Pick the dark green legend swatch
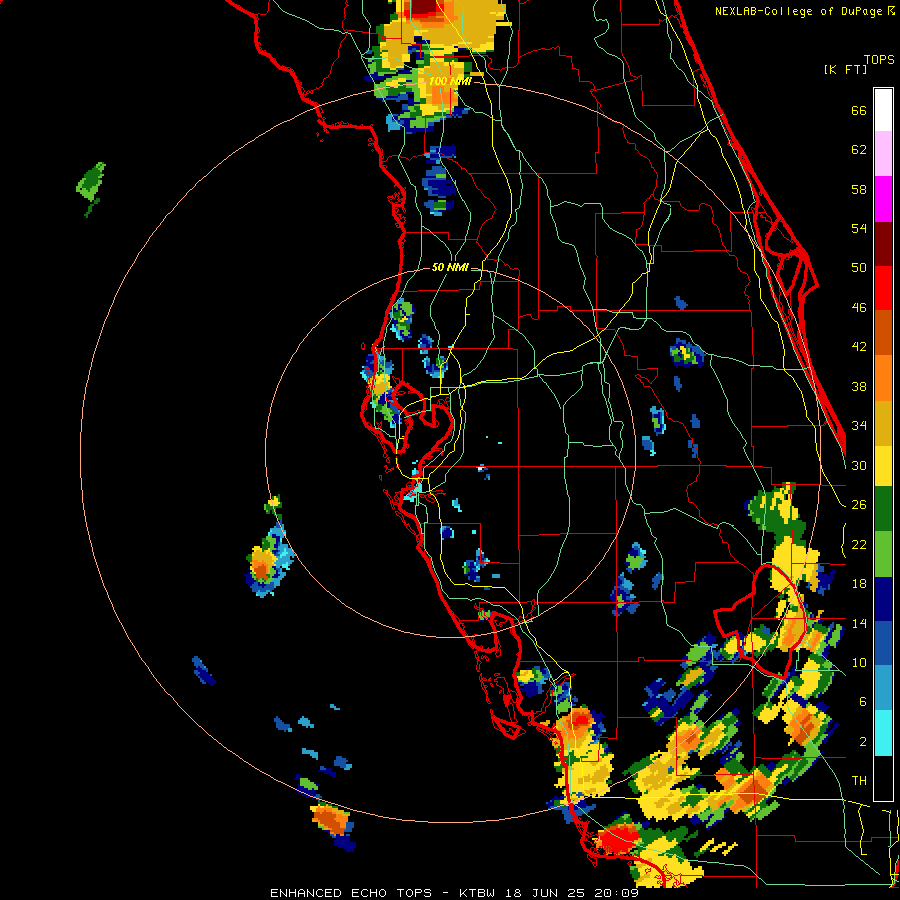Screen dimensions: 900x900 tap(883, 509)
